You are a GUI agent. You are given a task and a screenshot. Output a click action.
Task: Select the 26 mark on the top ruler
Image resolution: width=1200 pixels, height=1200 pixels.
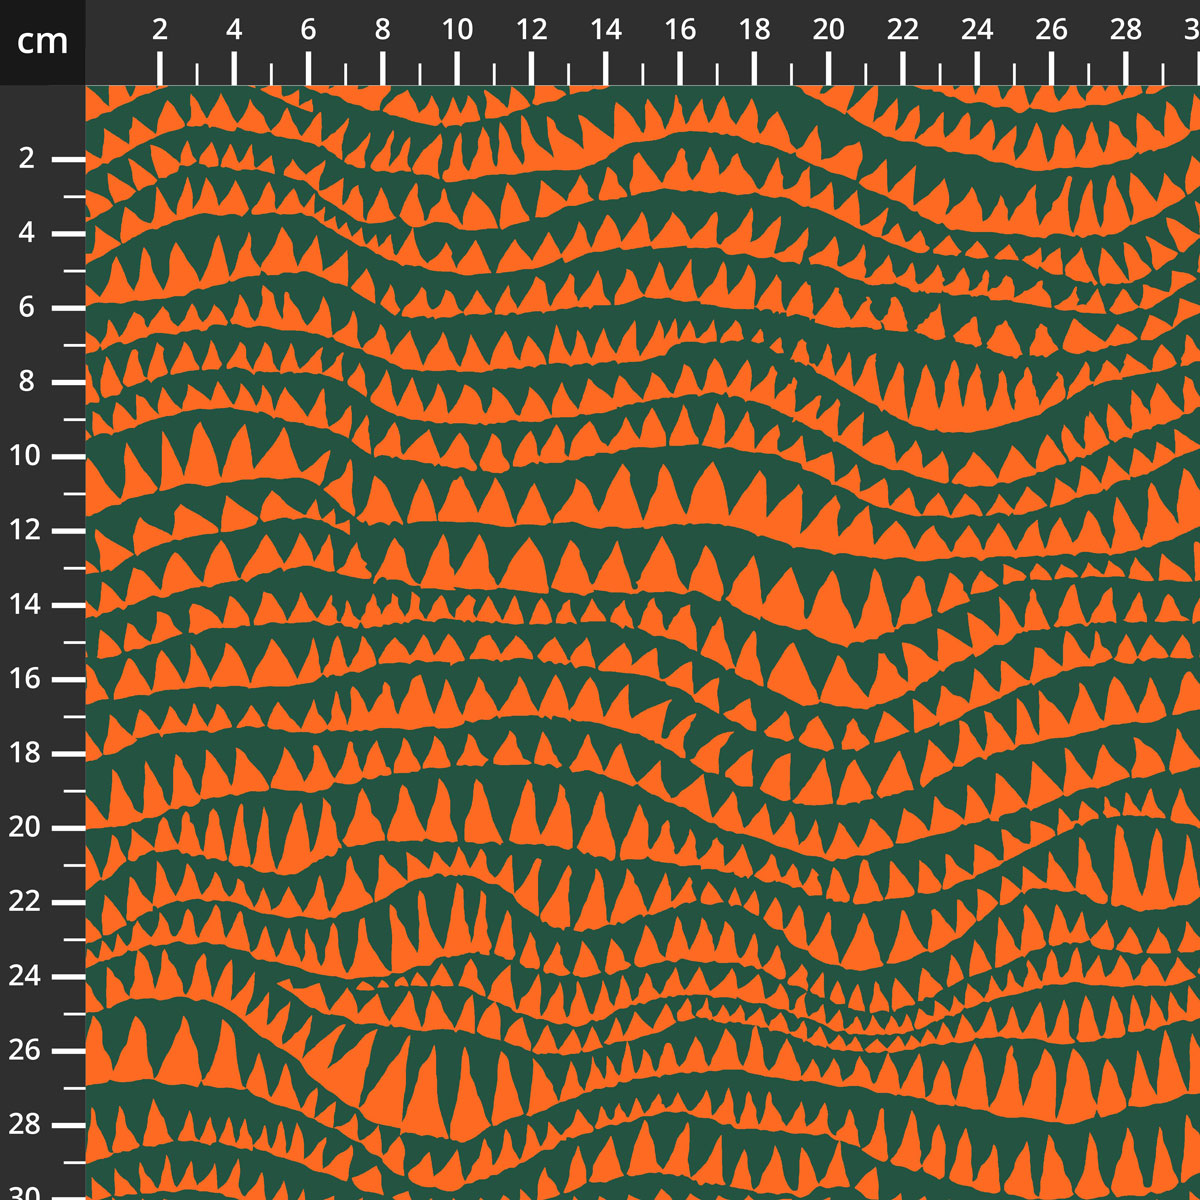(1051, 30)
